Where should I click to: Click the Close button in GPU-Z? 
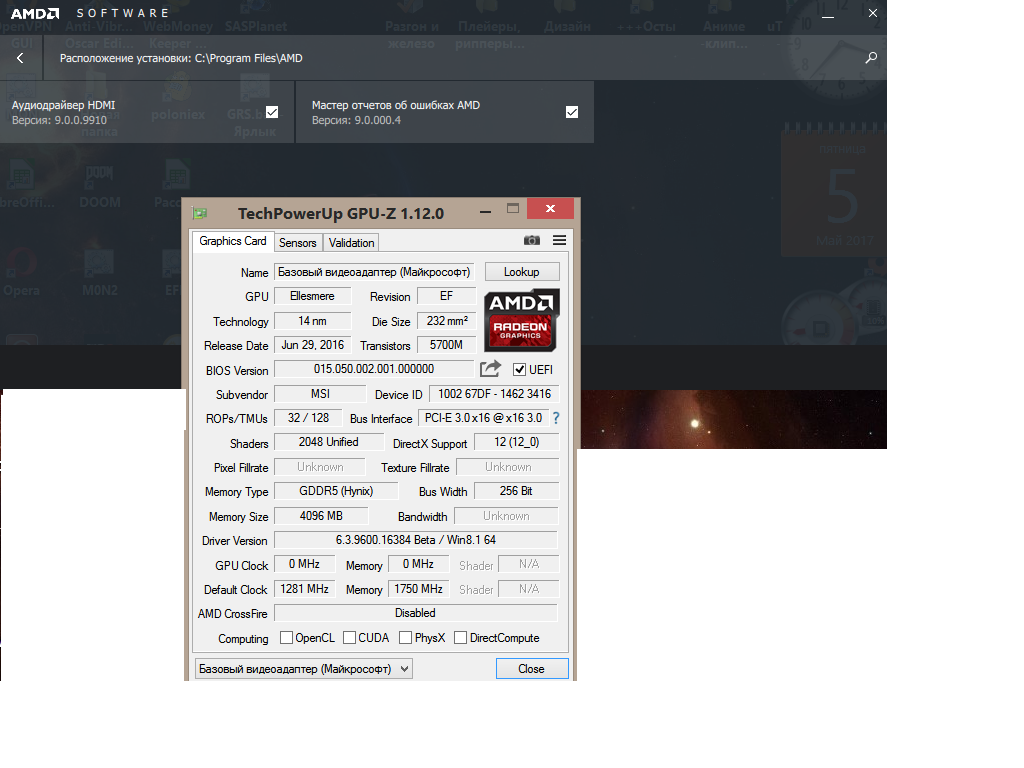point(532,669)
